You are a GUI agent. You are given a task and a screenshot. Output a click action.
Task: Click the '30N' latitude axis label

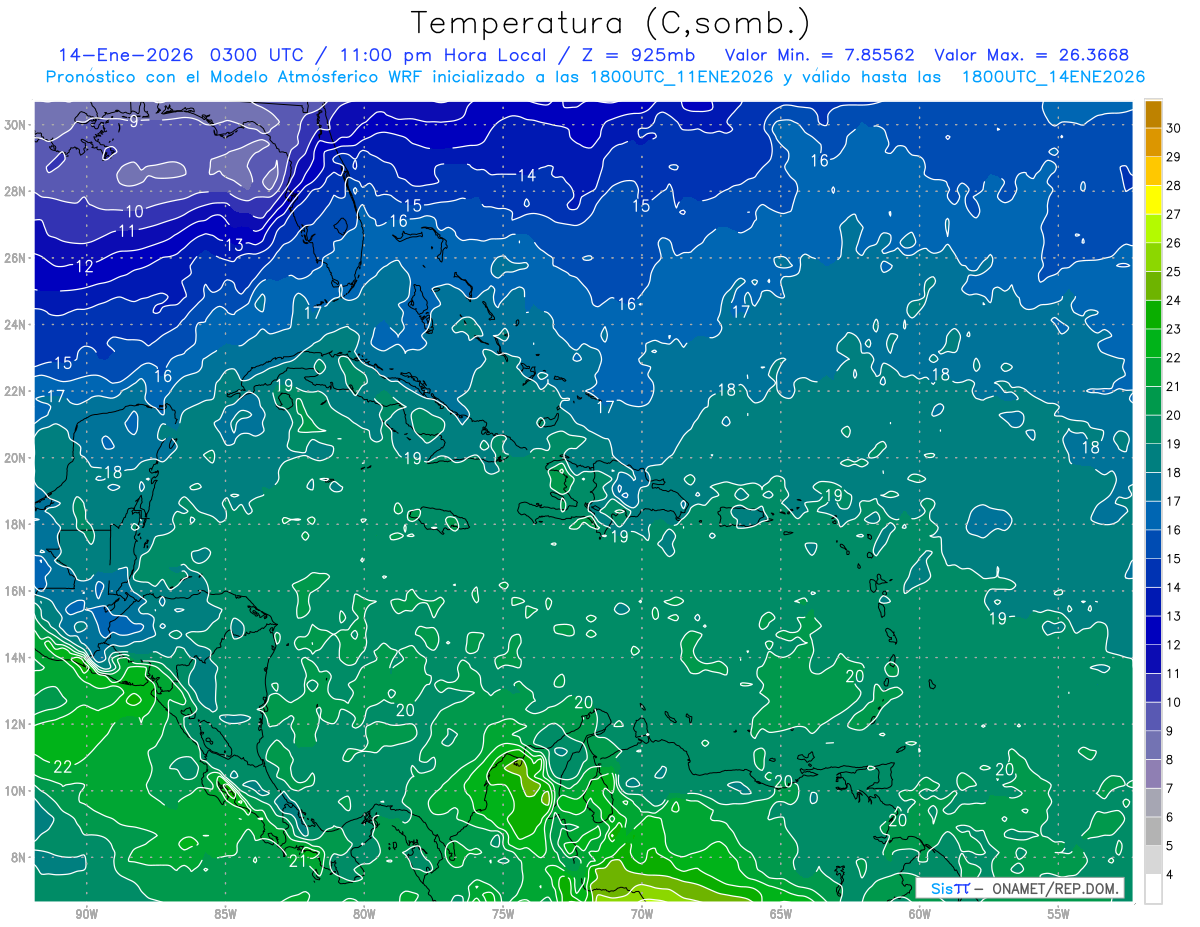(14, 125)
